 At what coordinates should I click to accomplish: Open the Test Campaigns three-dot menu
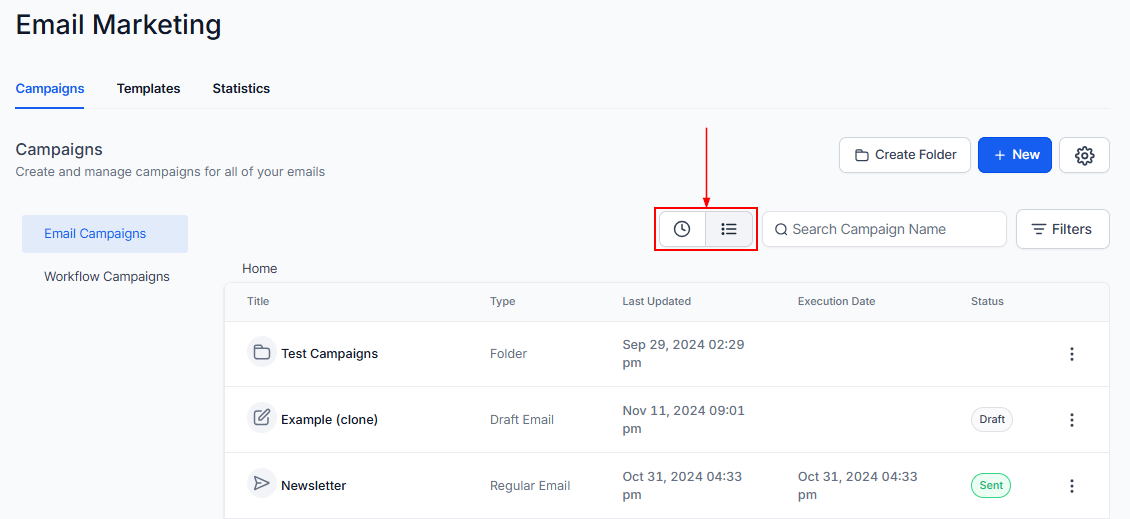tap(1071, 354)
